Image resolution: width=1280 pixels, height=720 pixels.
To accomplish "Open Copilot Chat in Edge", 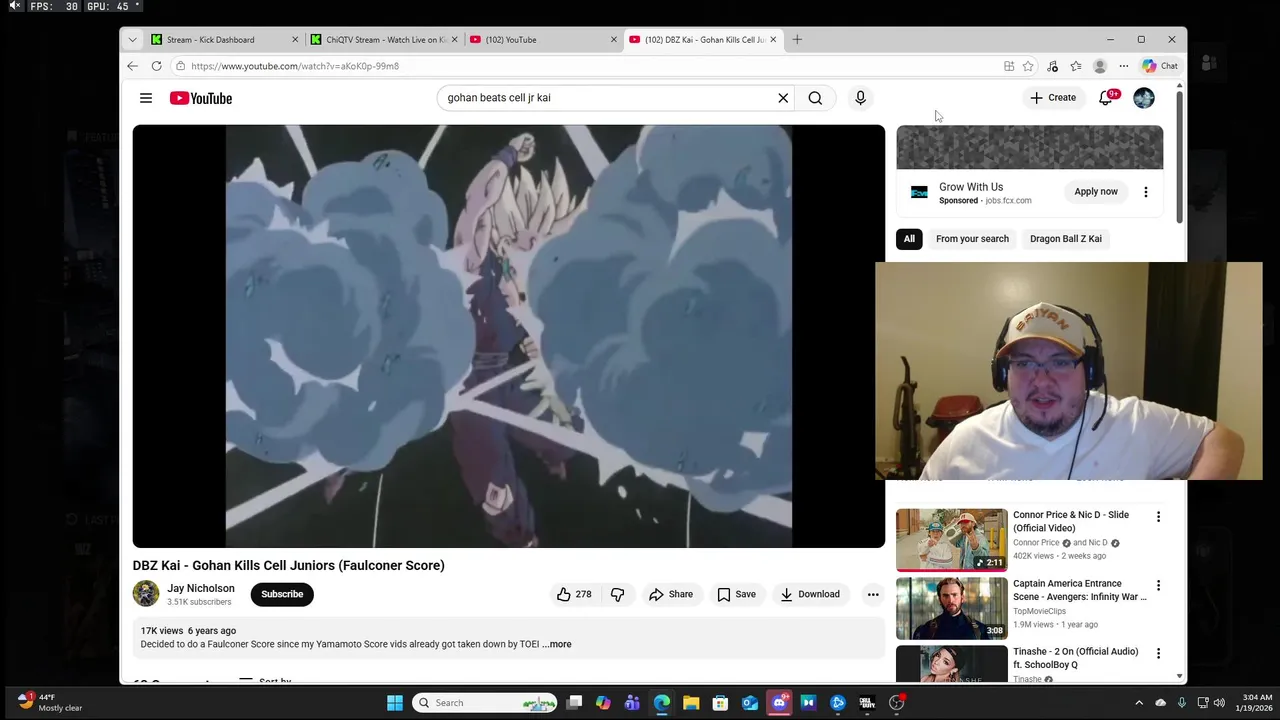I will click(x=1160, y=66).
